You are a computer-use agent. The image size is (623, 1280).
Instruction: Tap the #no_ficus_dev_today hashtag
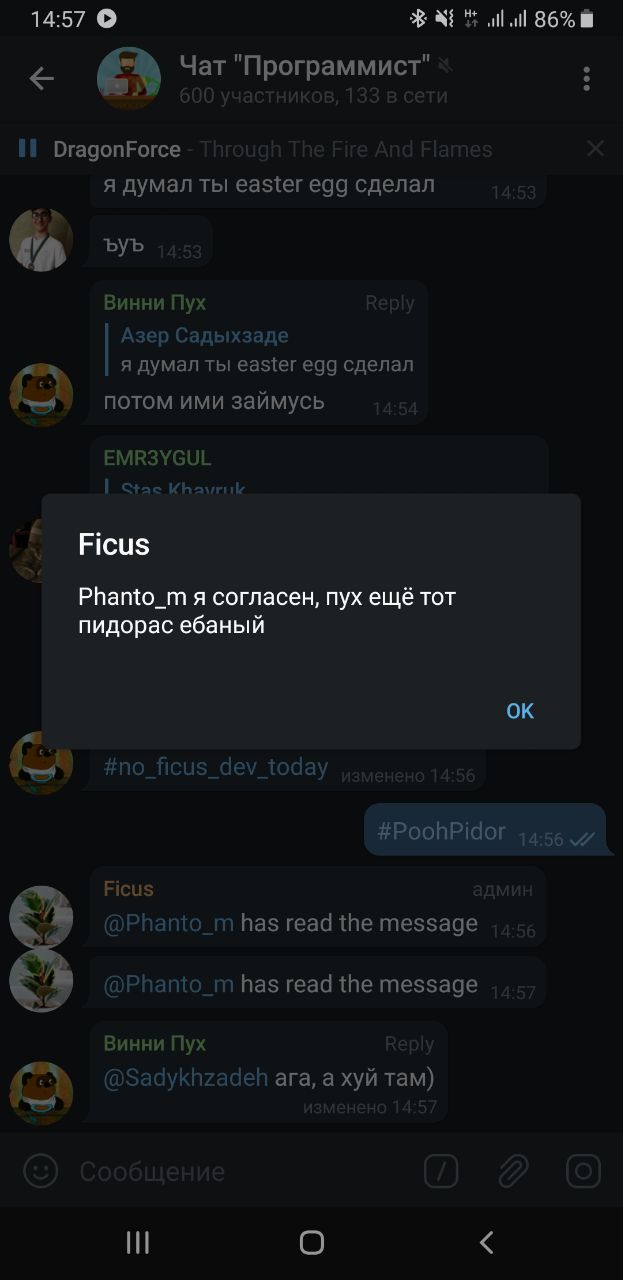216,767
